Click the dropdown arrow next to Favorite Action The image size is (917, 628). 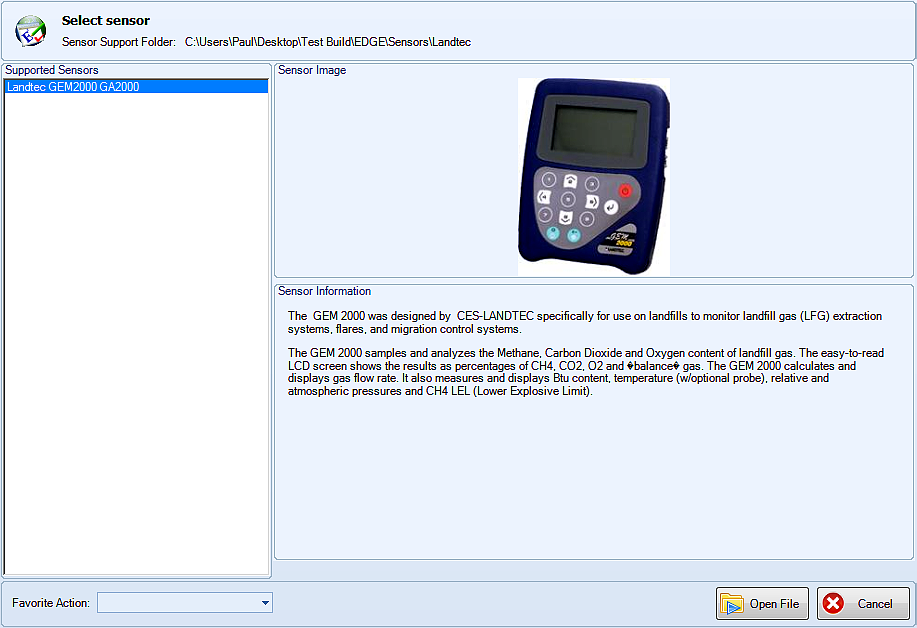[264, 603]
